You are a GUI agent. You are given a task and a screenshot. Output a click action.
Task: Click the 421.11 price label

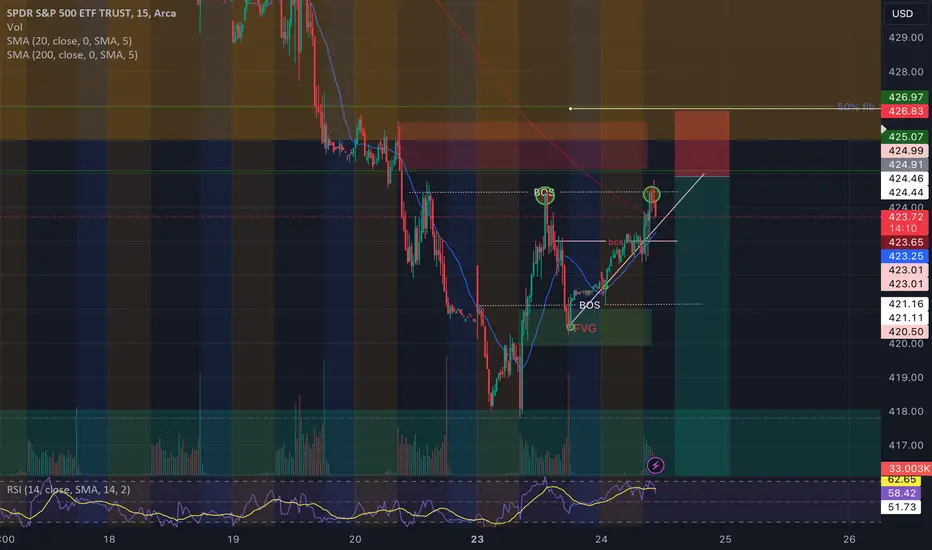pyautogui.click(x=905, y=318)
